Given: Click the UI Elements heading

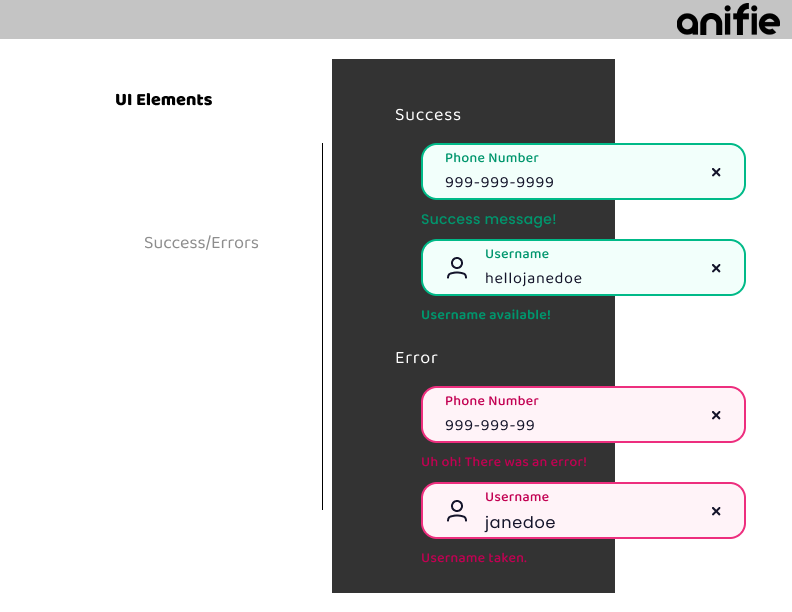Looking at the screenshot, I should (164, 99).
